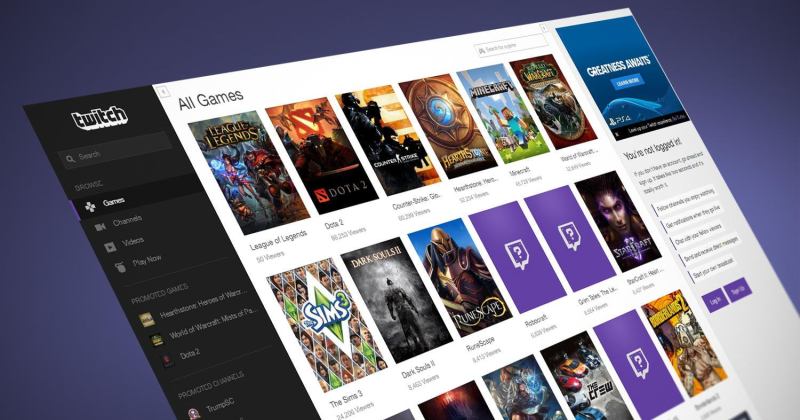Collapse the left sidebar arrow
This screenshot has width=800, height=420.
click(162, 91)
